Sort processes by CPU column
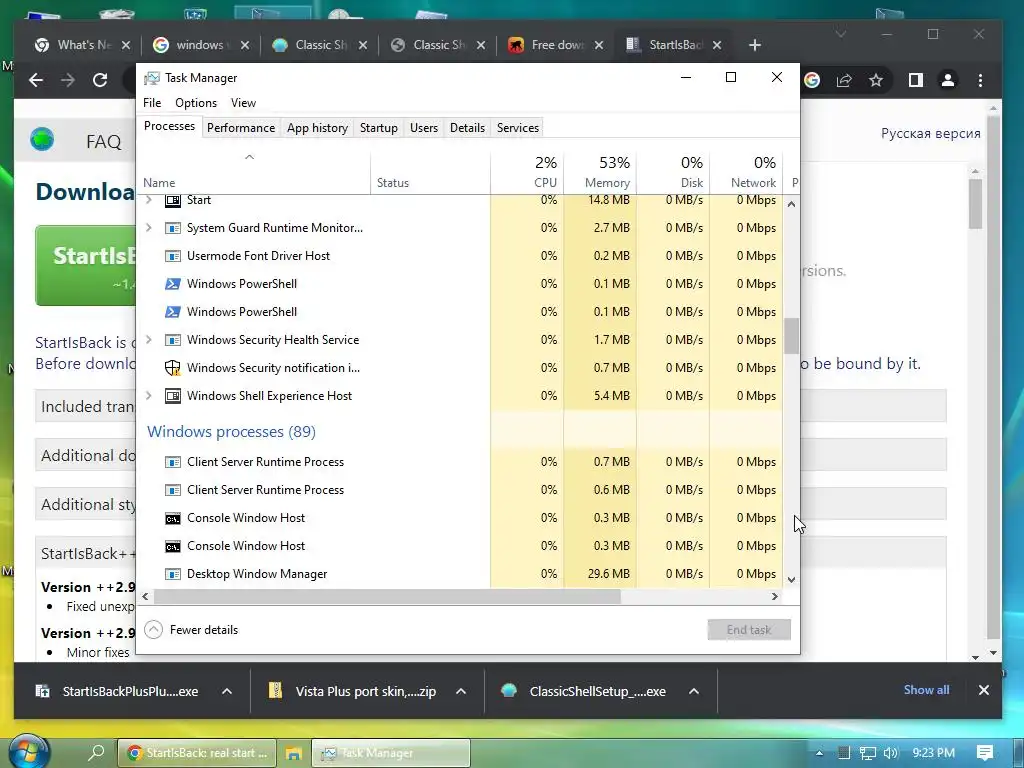 (x=527, y=172)
